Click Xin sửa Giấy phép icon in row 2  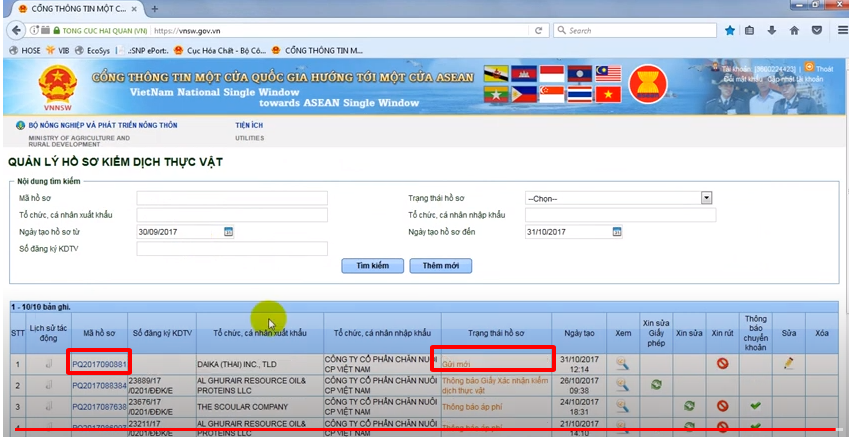[655, 384]
